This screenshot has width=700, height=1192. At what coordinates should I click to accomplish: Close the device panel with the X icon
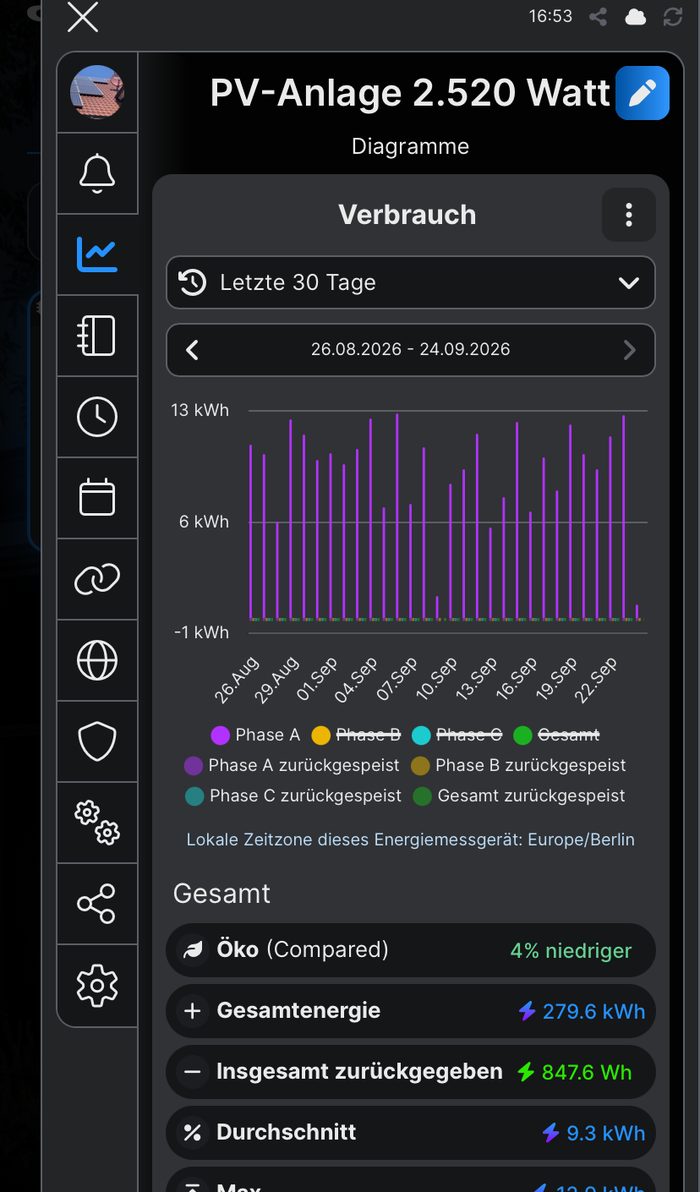[83, 17]
